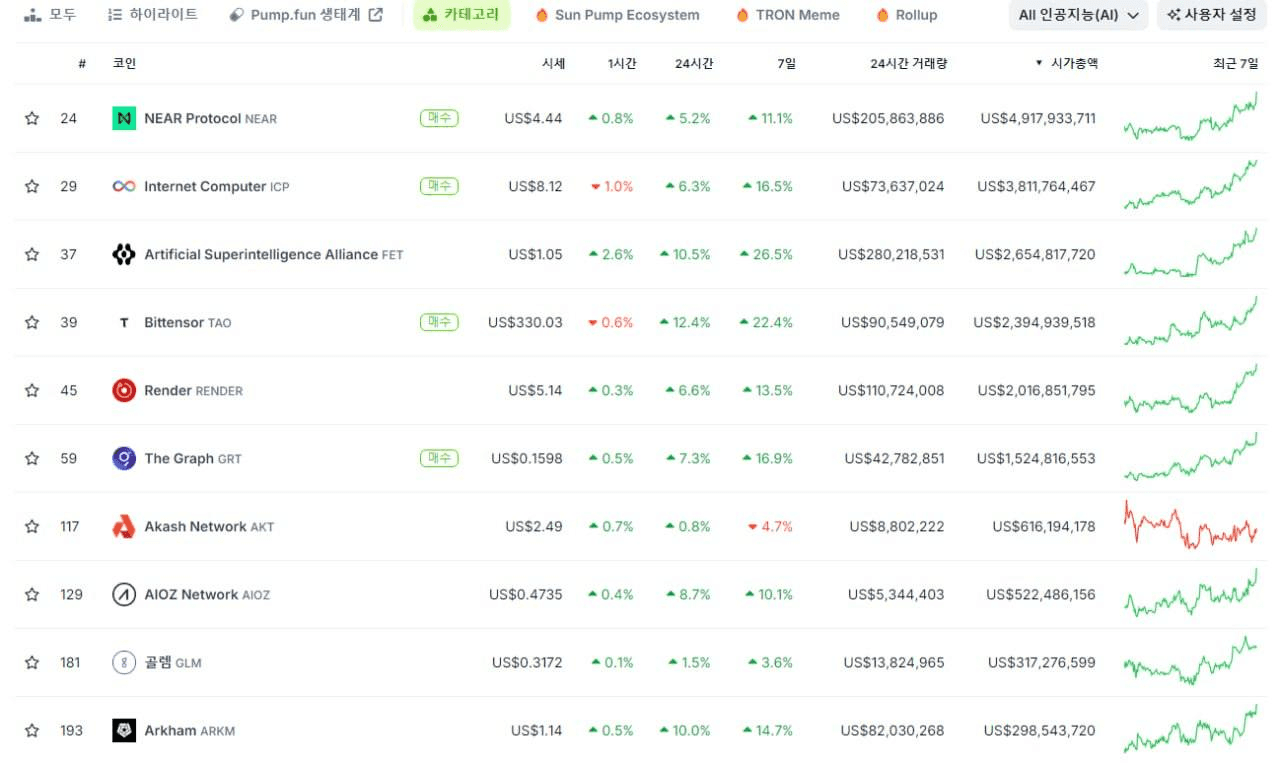The width and height of the screenshot is (1280, 763).
Task: Click the Akash Network red logo
Action: (x=124, y=526)
